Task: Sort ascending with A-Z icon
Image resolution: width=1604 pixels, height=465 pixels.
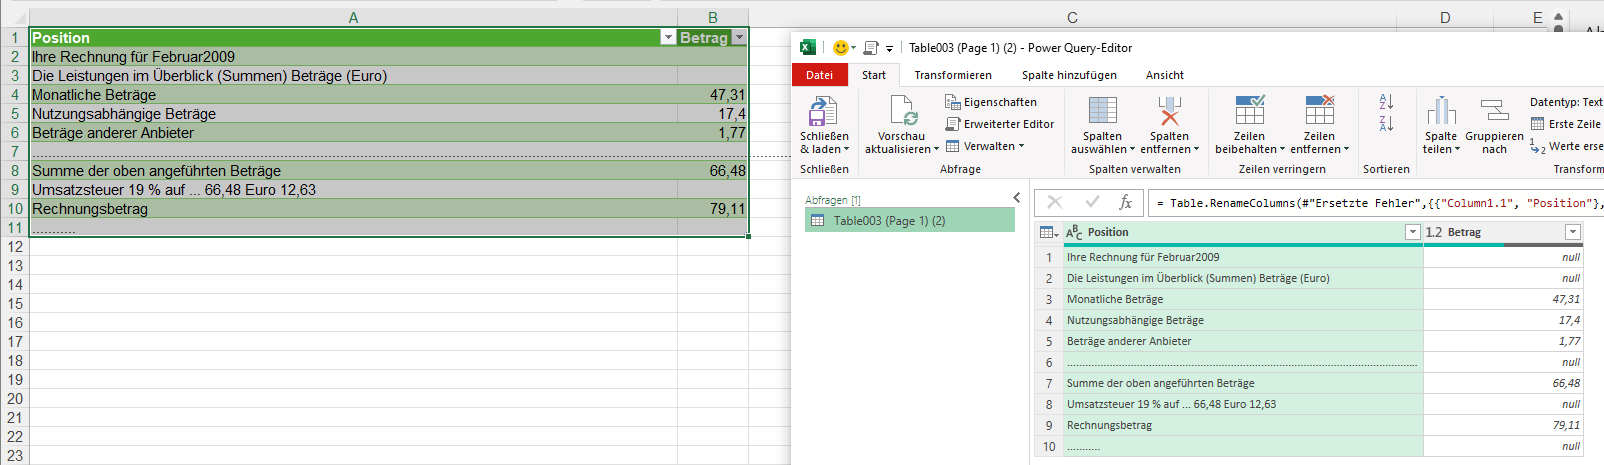Action: pos(1386,102)
